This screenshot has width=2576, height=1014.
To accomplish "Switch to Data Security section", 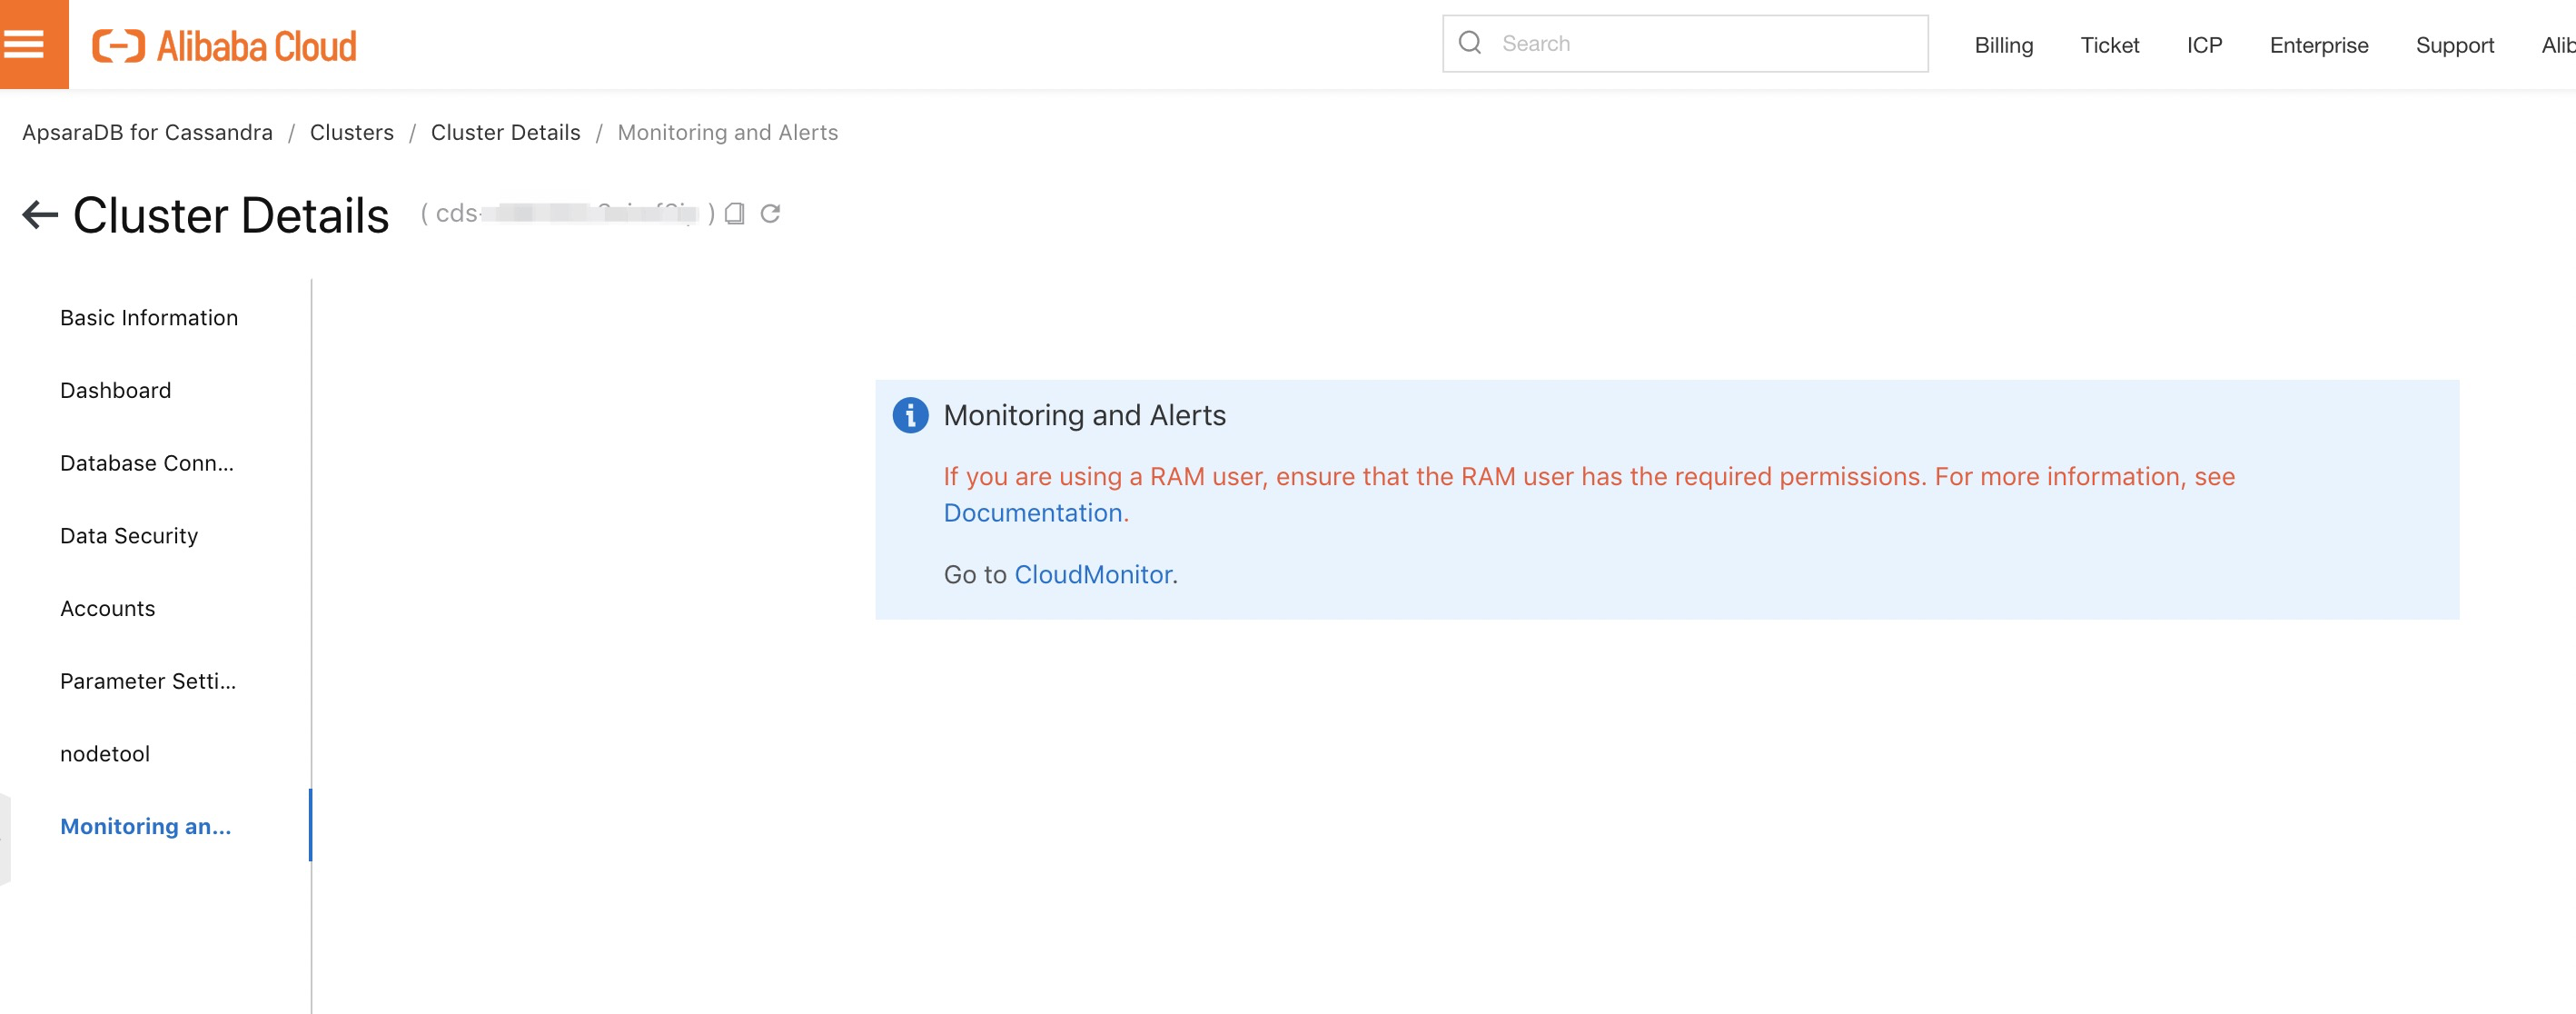I will click(x=129, y=536).
